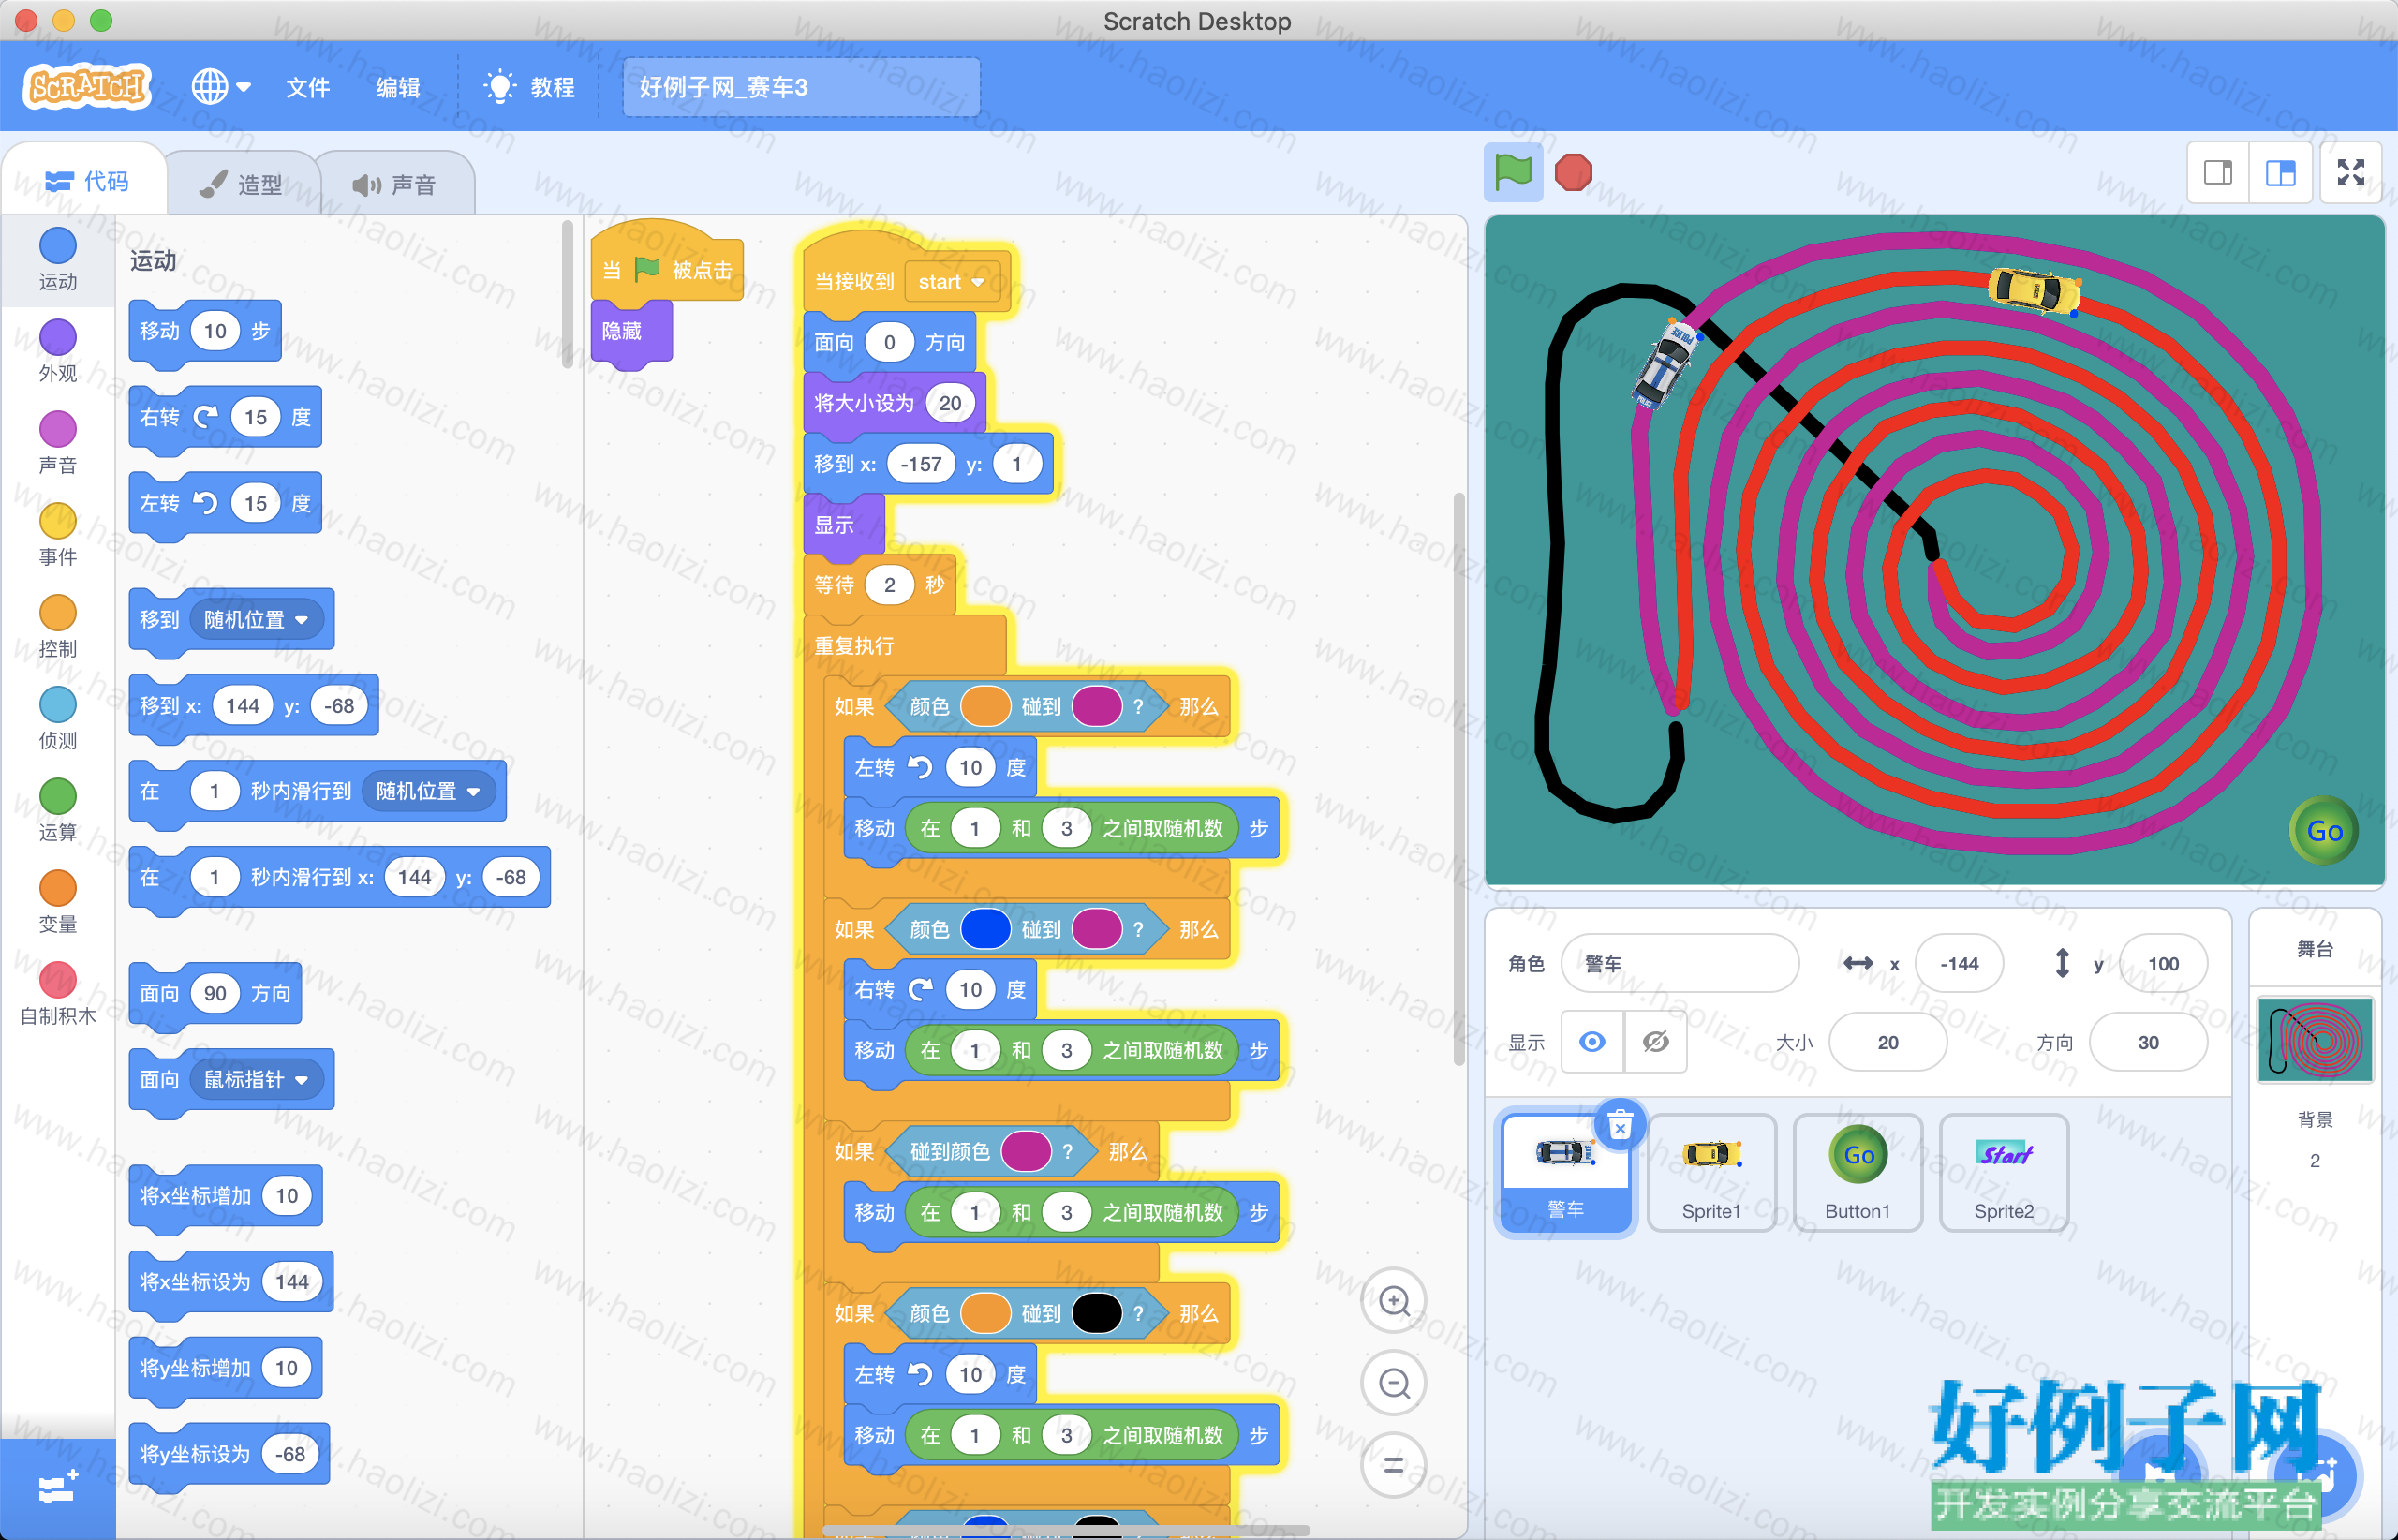Select the Button1 sprite thumbnail
Image resolution: width=2398 pixels, height=1540 pixels.
pyautogui.click(x=1857, y=1174)
